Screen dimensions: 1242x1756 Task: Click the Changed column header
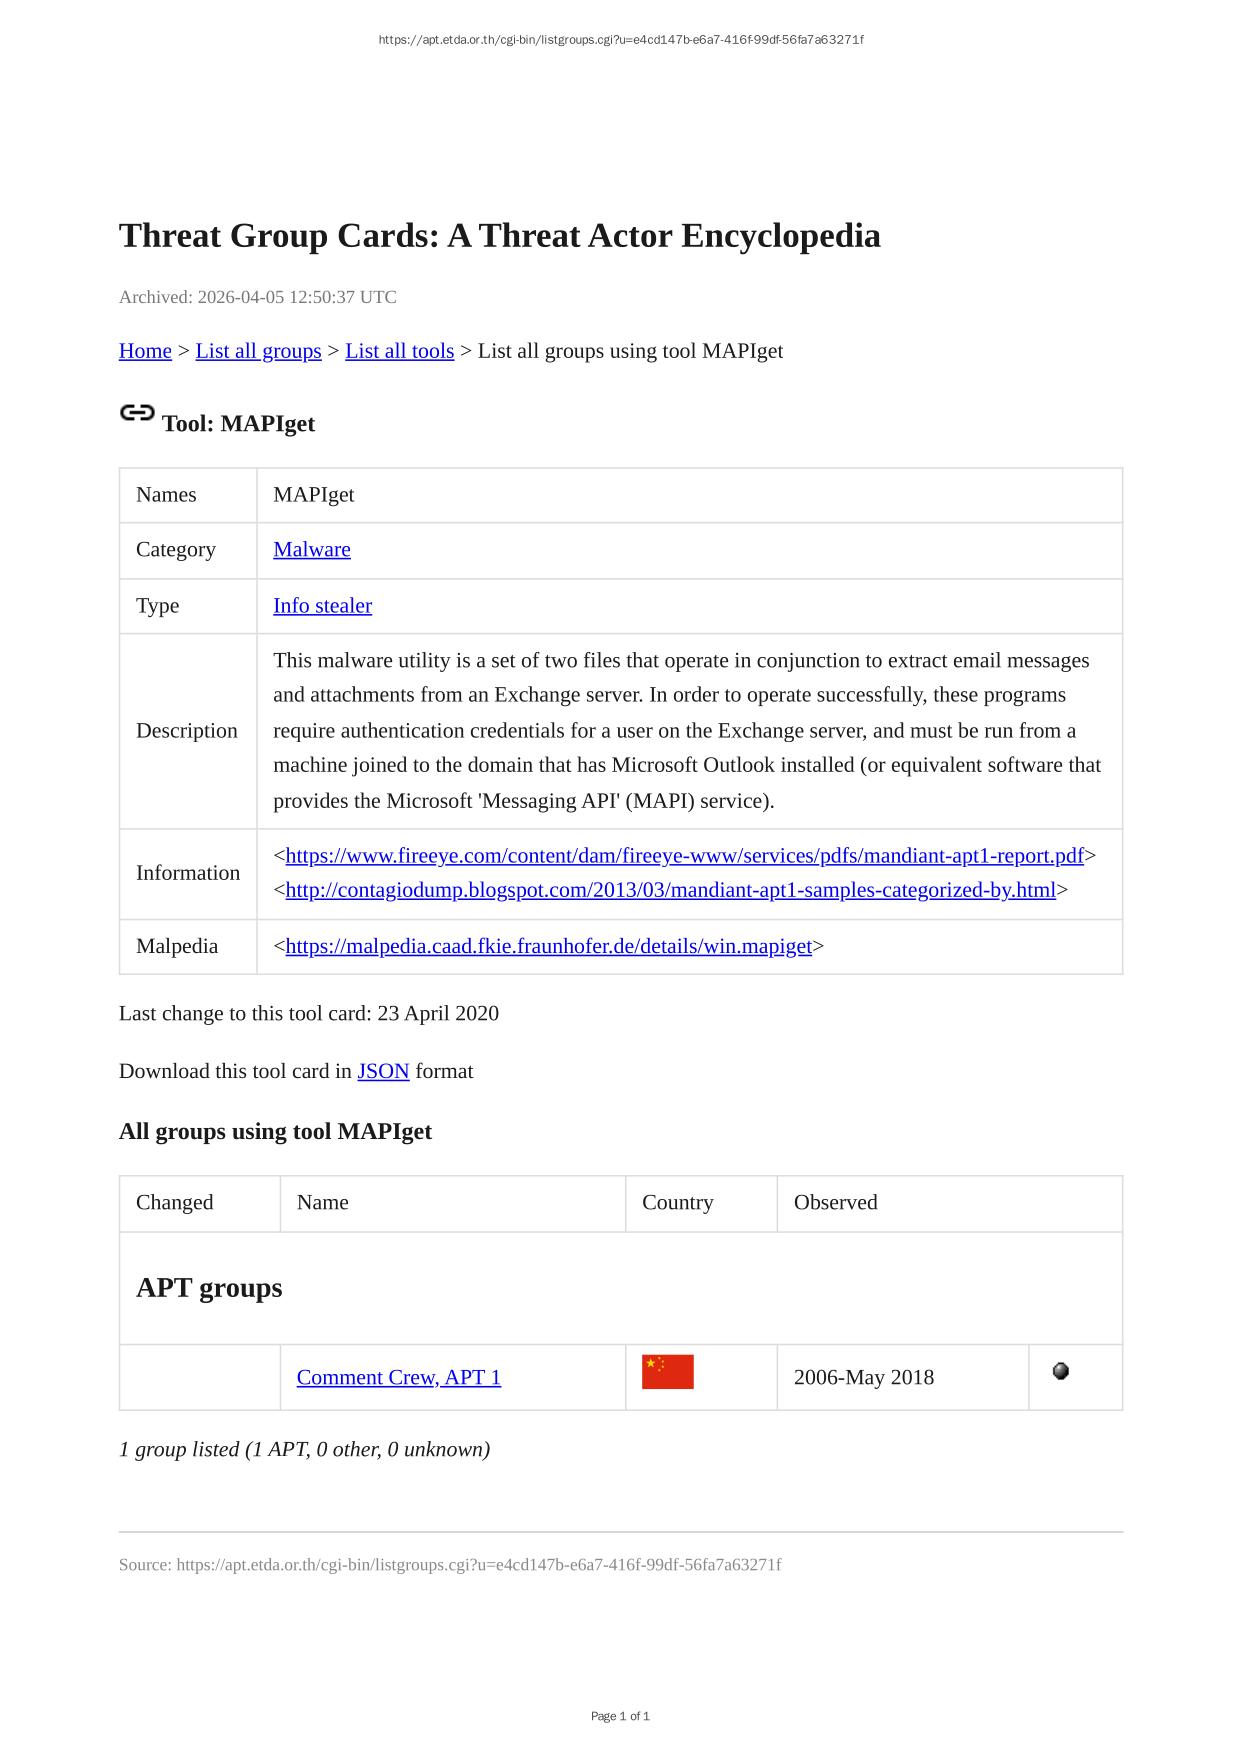[x=175, y=1202]
